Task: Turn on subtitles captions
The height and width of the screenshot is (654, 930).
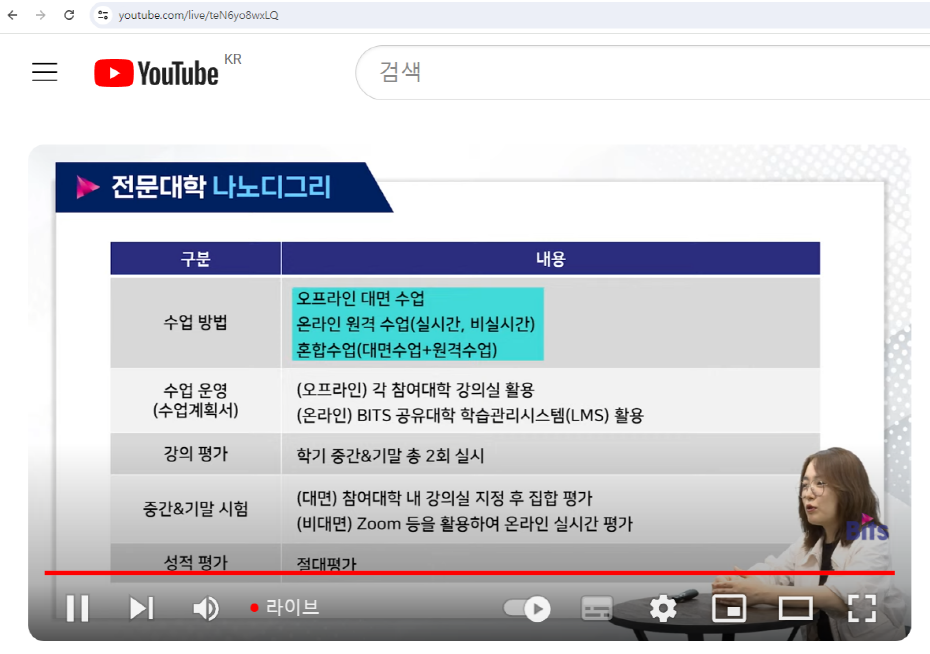Action: [x=597, y=608]
